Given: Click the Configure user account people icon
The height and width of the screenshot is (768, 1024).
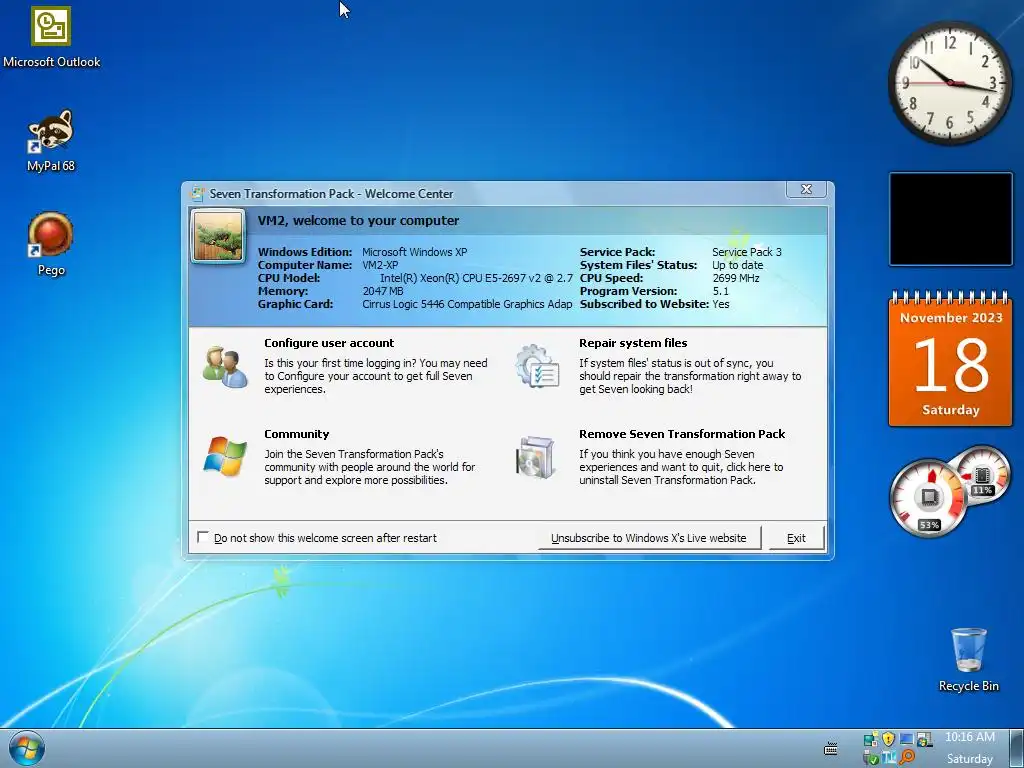Looking at the screenshot, I should 225,367.
